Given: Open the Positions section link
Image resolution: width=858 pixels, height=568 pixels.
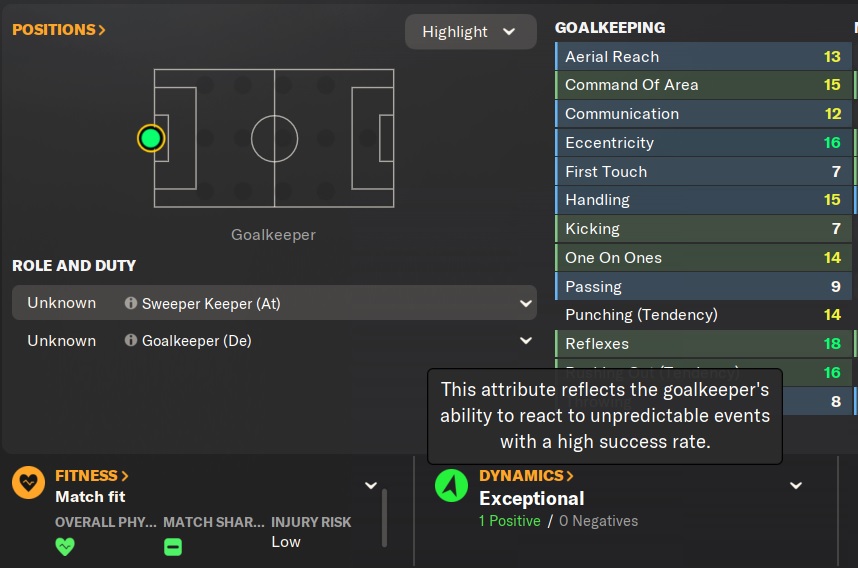Looking at the screenshot, I should [x=59, y=30].
